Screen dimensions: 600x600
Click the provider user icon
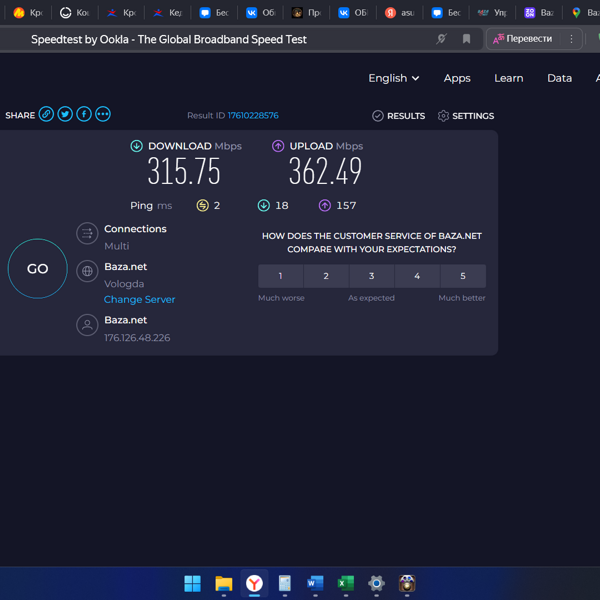click(87, 325)
